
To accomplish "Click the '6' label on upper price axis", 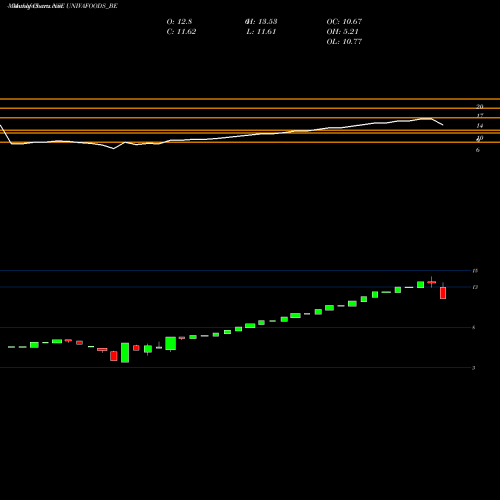I will pyautogui.click(x=478, y=150).
